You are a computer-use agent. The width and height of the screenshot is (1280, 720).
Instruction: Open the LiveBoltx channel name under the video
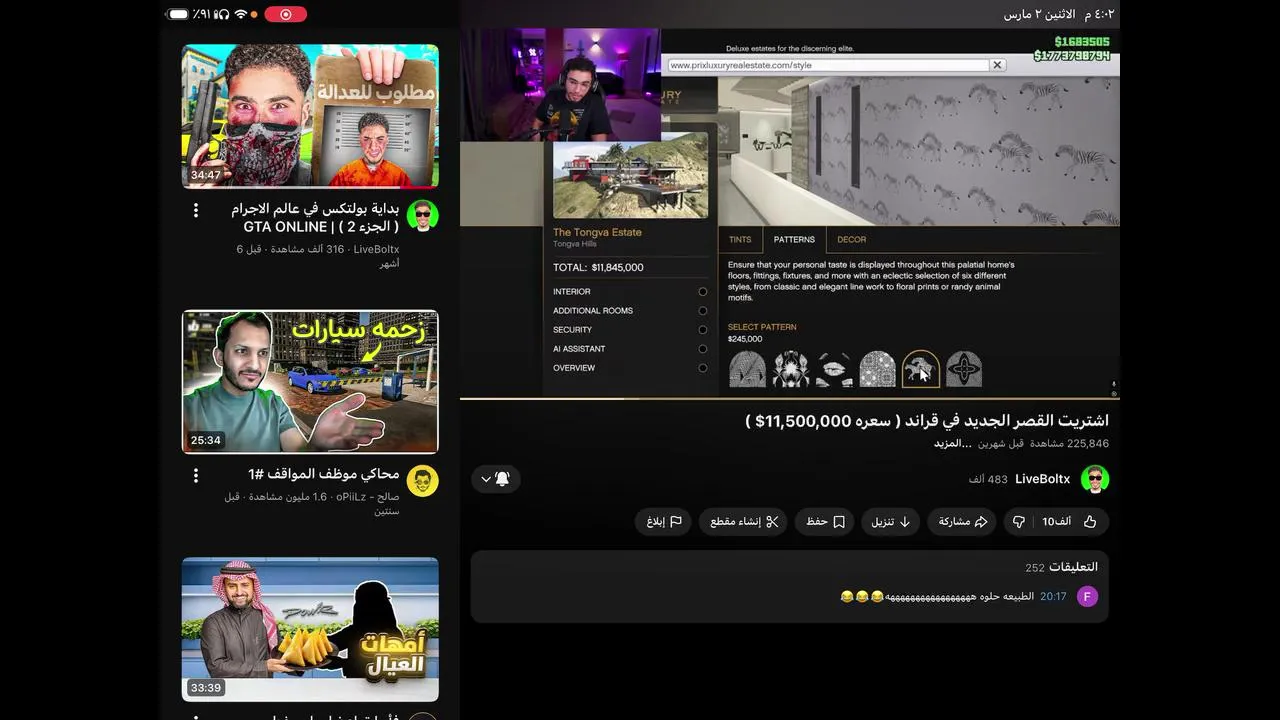click(x=1042, y=479)
